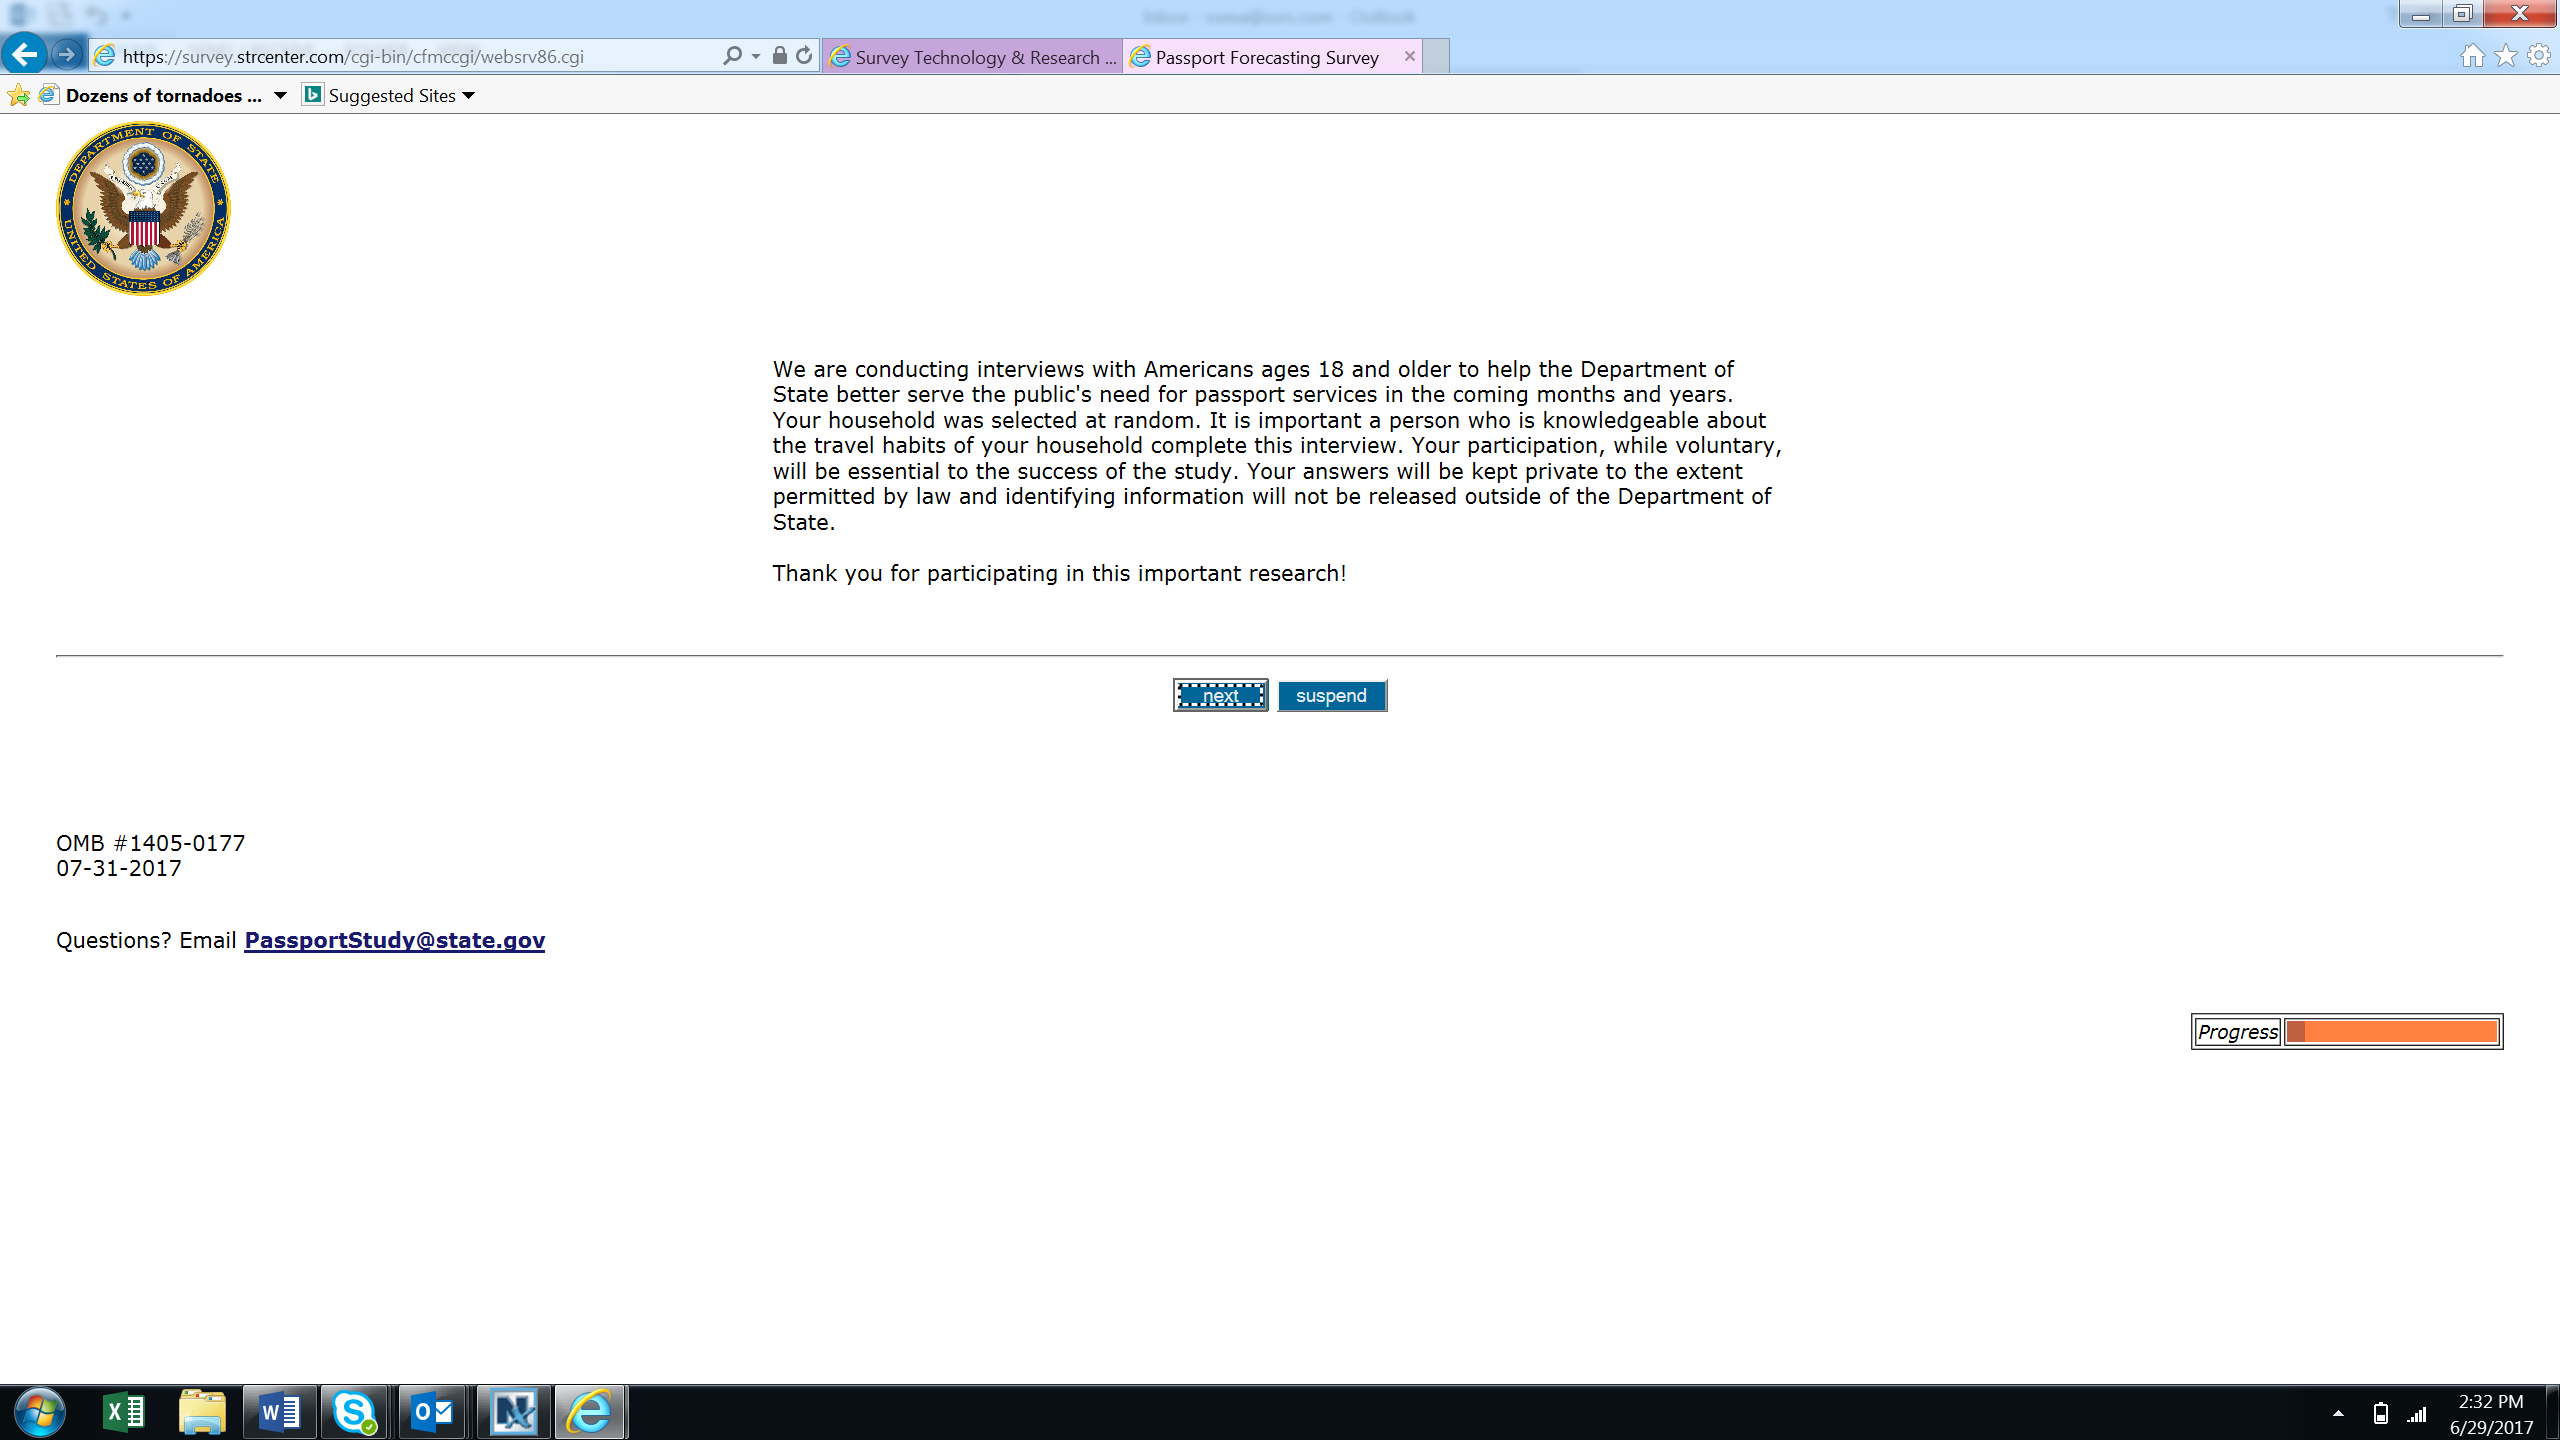
Task: Open favorites star icon at top right
Action: coord(2505,56)
